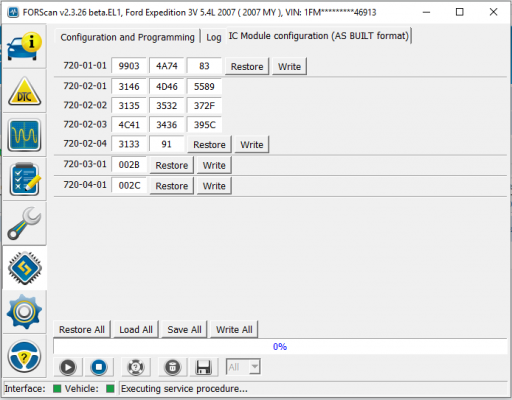Edit field 83 in row 720-01-01

[204, 66]
